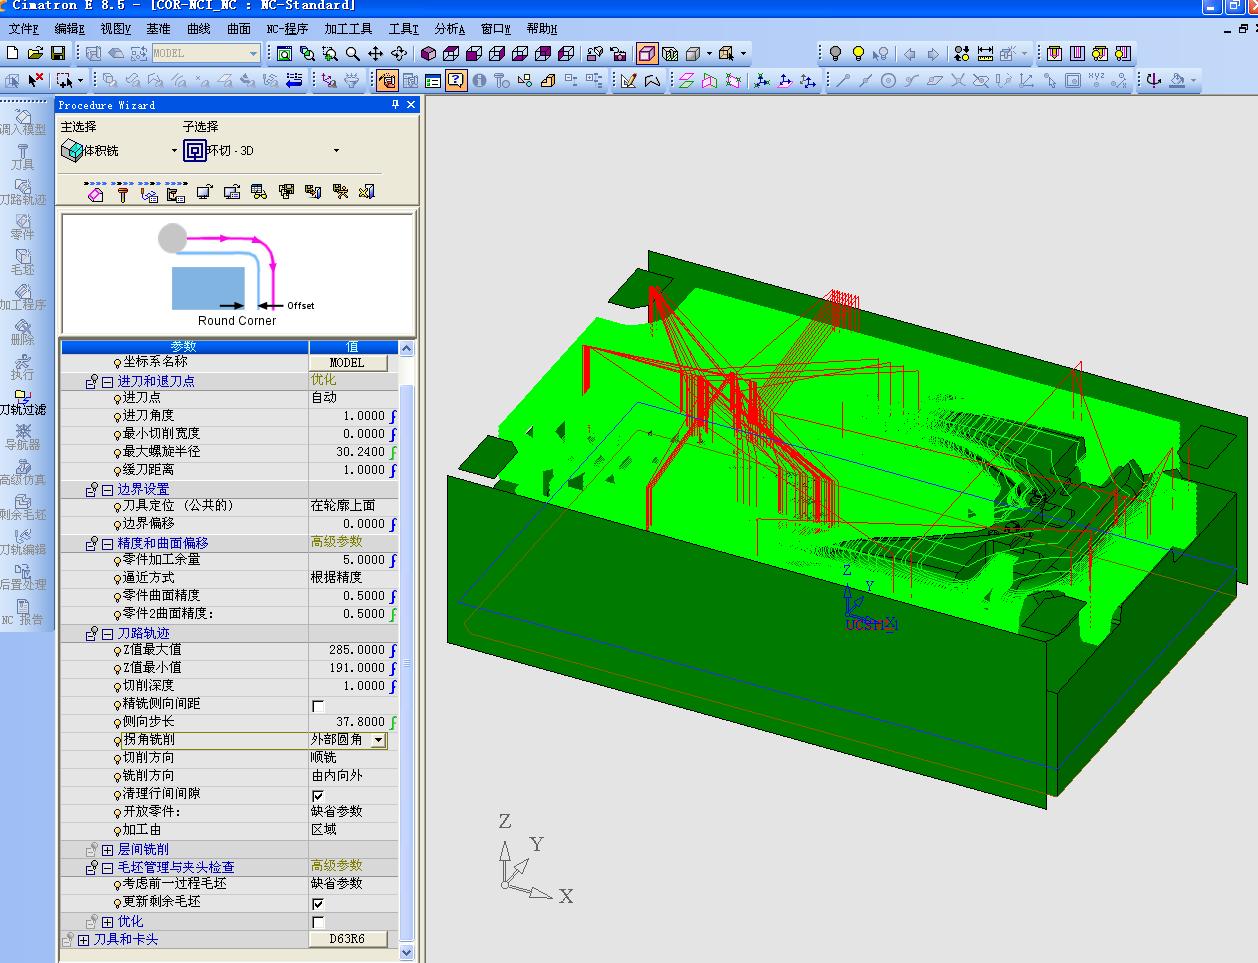Click the yellow light bulb icon
1258x963 pixels.
(857, 53)
